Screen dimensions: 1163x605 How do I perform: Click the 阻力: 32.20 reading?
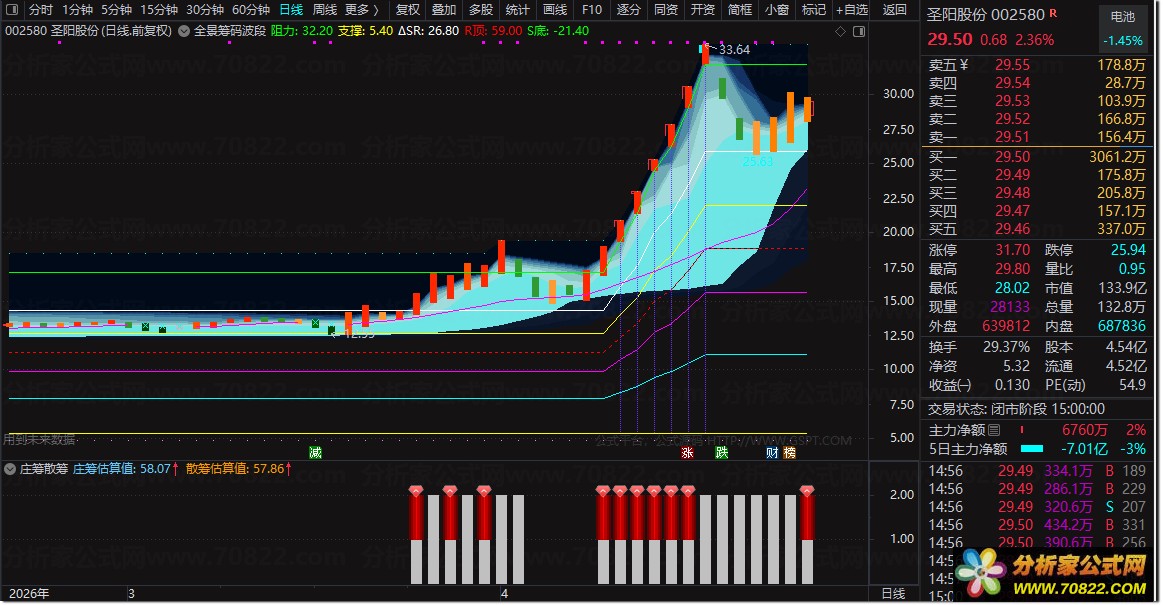[302, 31]
